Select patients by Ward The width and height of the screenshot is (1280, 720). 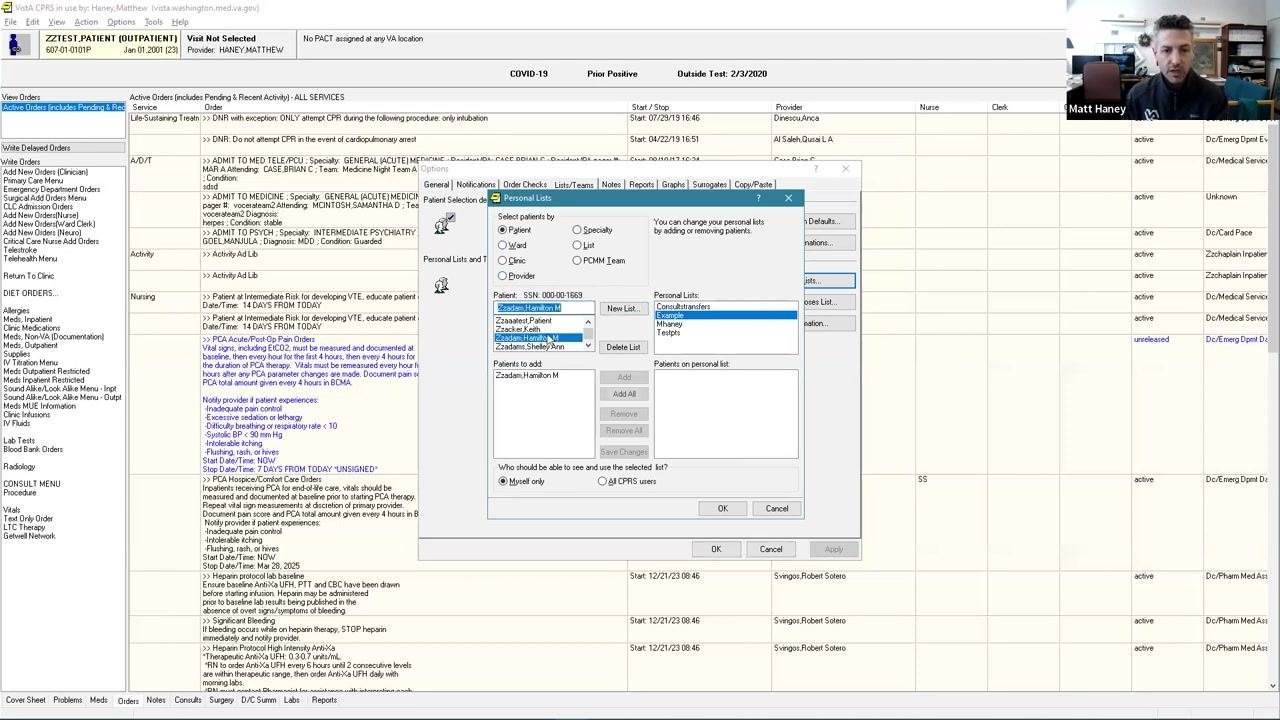503,245
